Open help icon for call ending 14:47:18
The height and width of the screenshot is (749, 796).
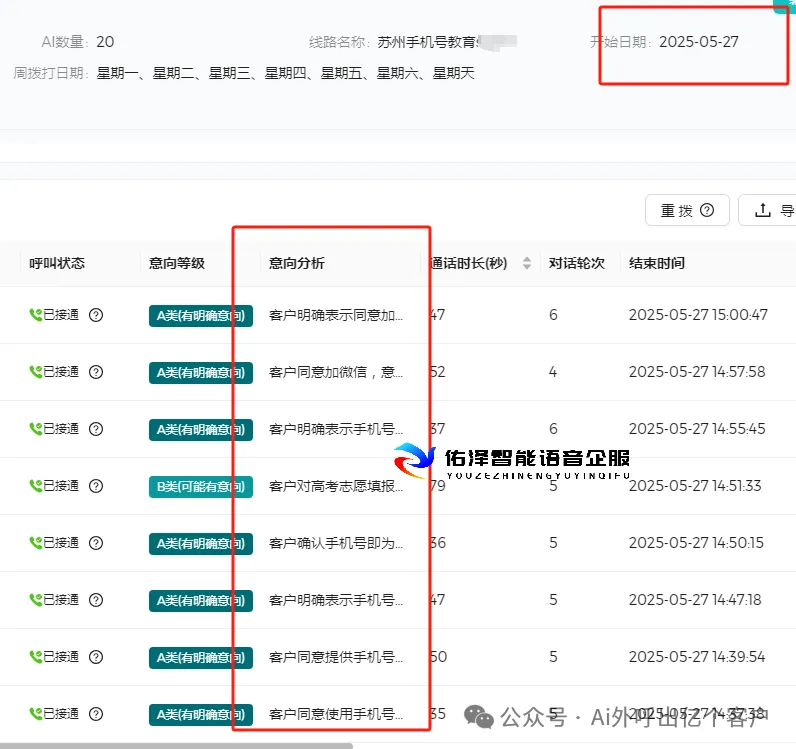96,600
